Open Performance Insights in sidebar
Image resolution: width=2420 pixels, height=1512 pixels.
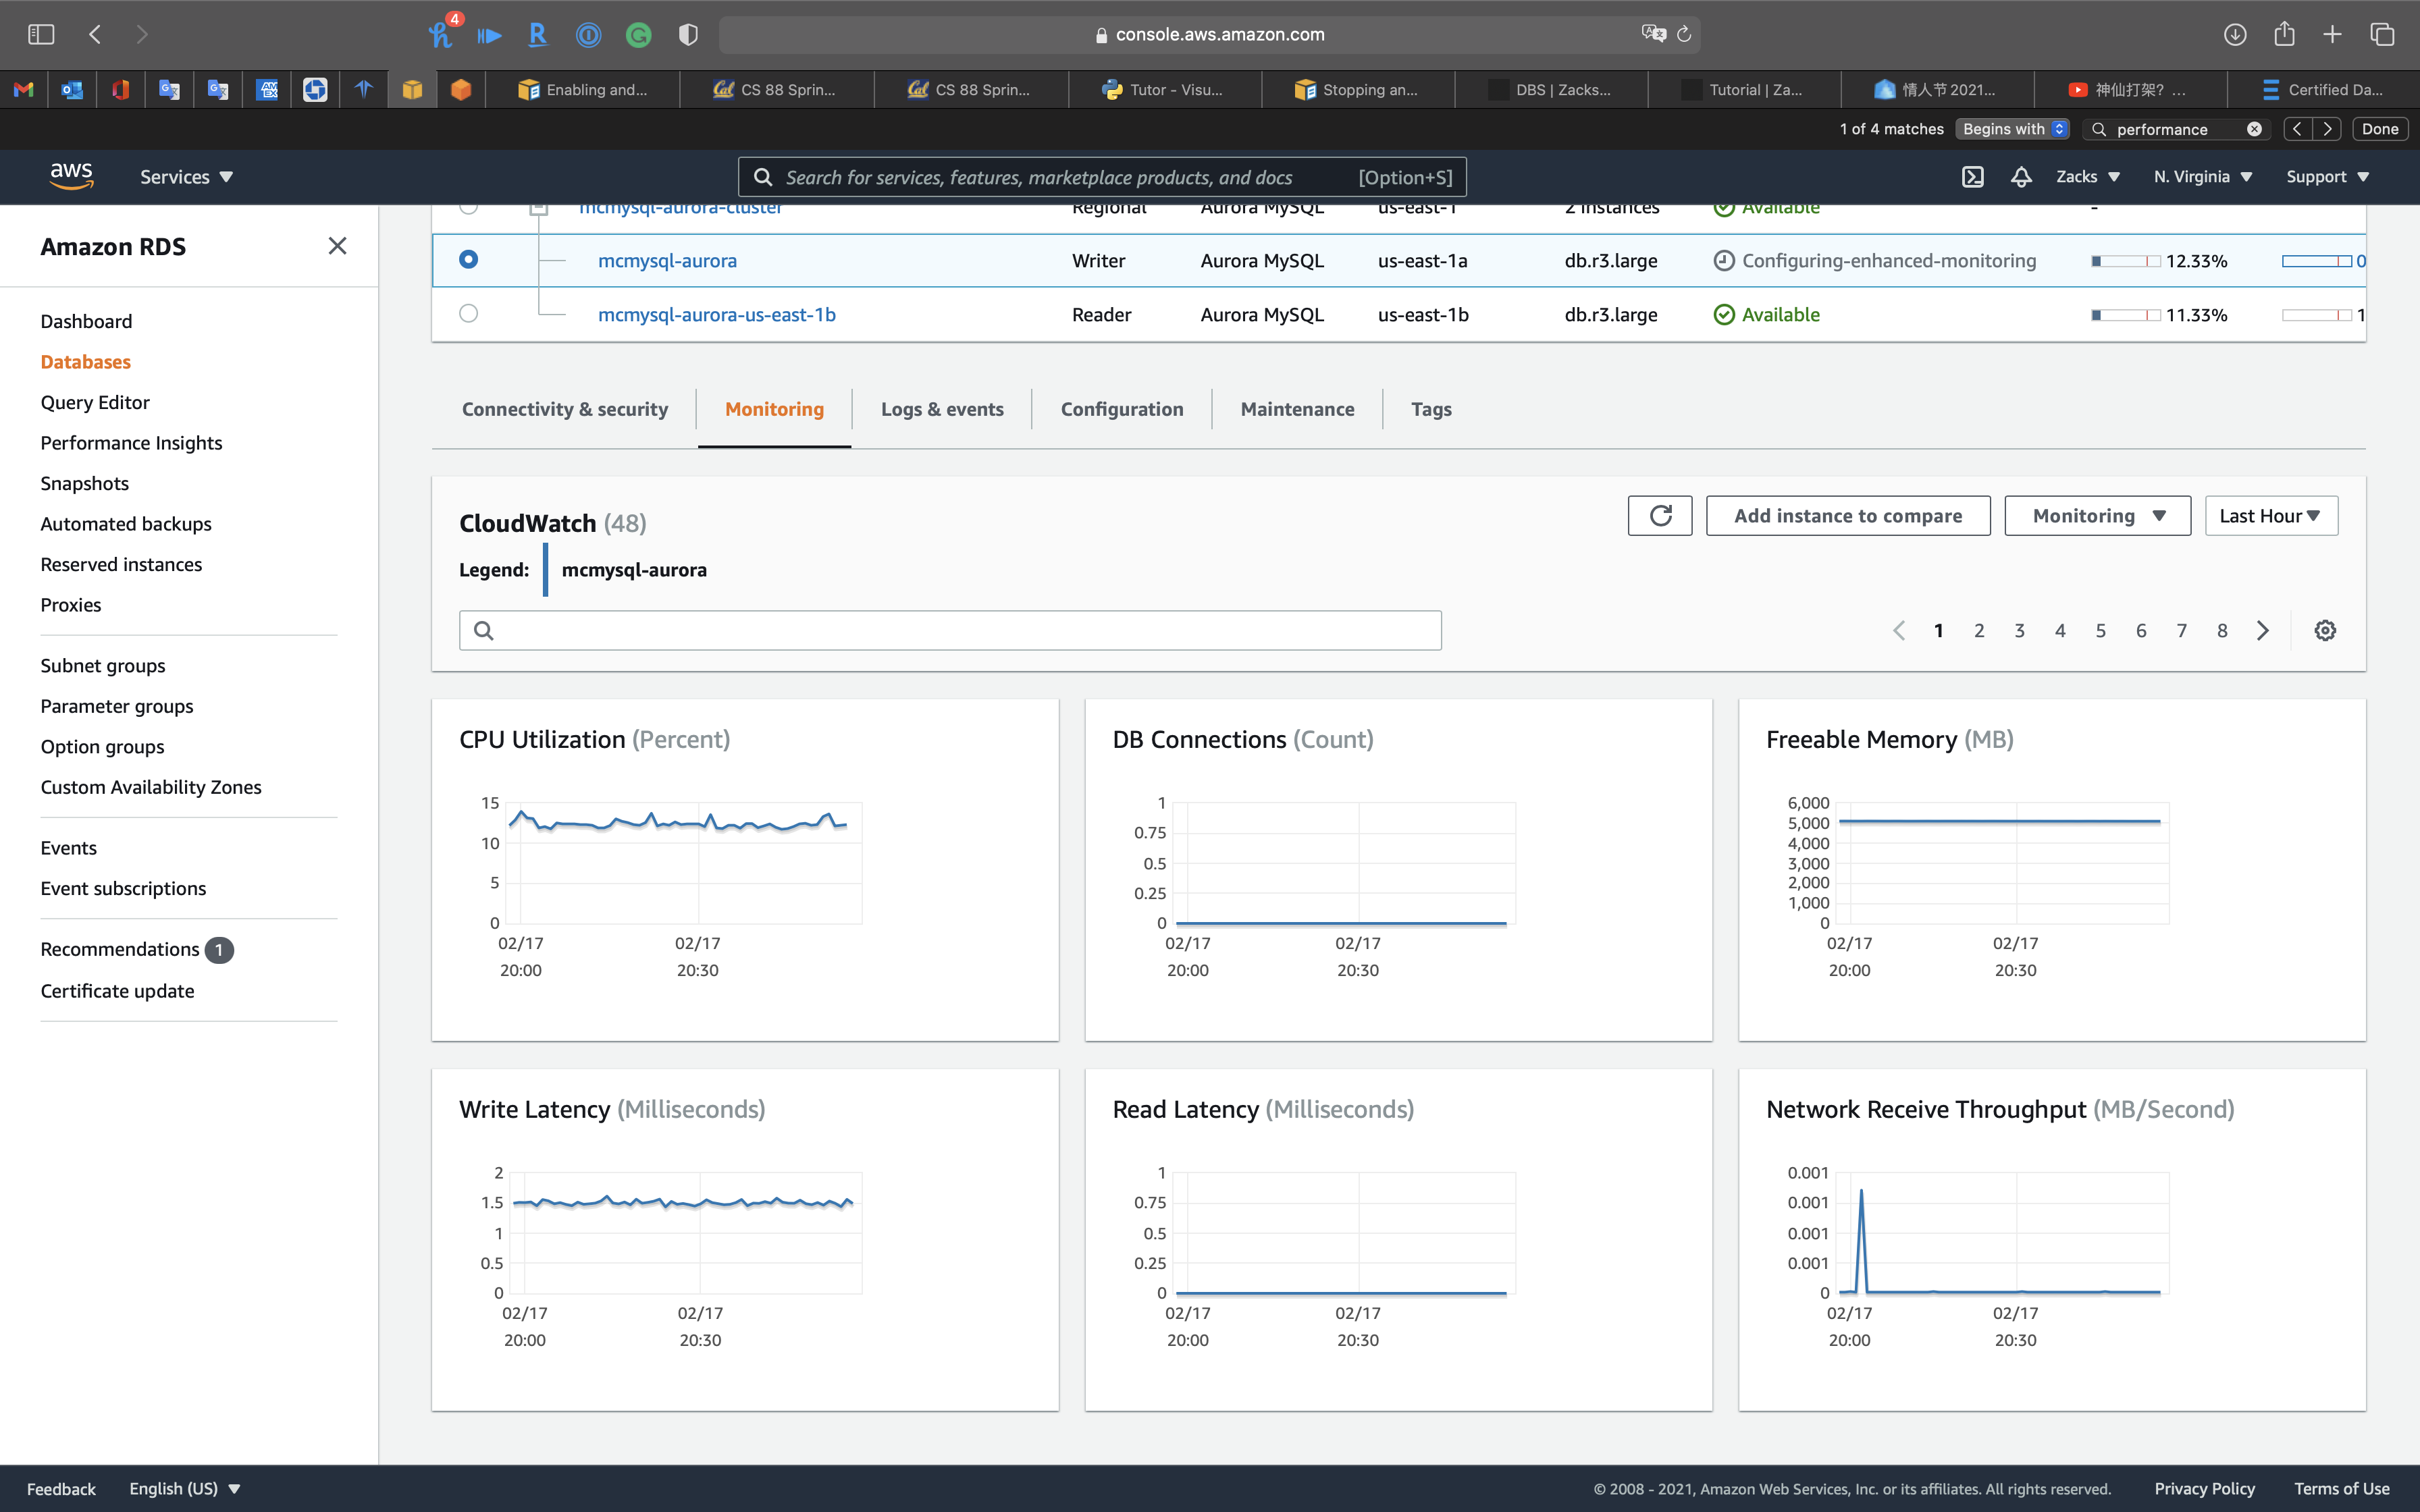pos(131,443)
